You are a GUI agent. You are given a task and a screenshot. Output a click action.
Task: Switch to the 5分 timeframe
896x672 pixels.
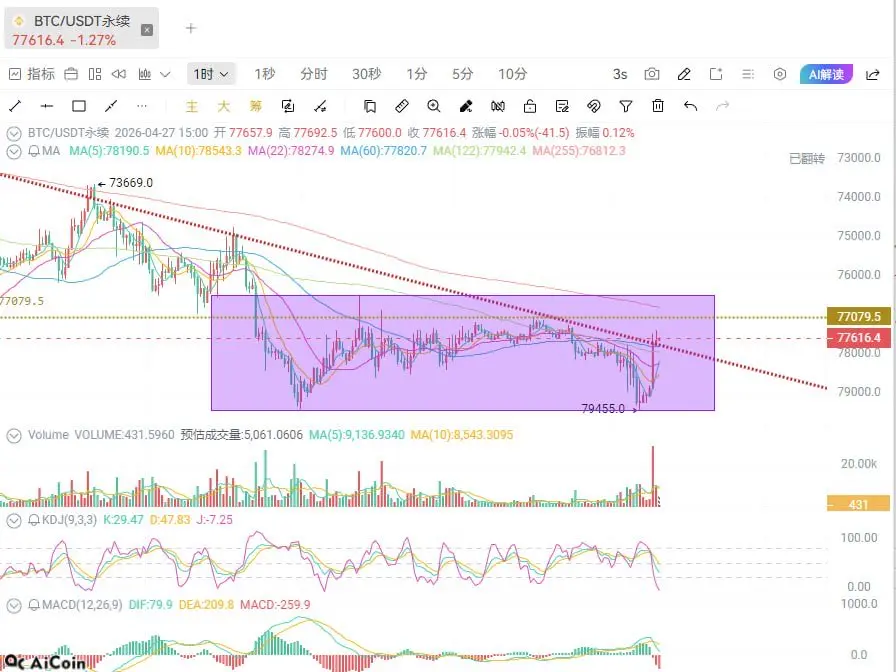462,74
